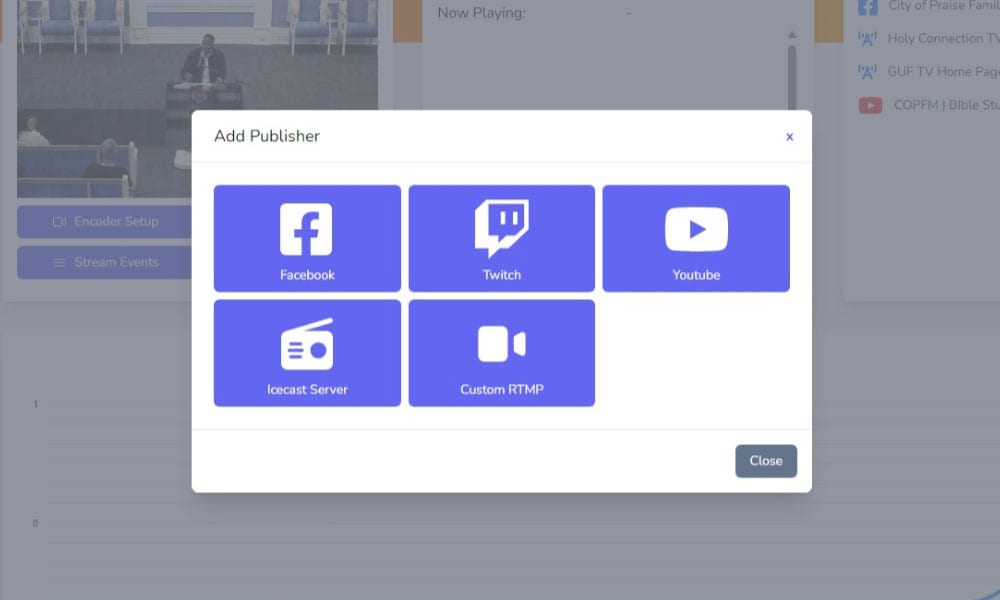Dismiss Add Publisher dialog with the X icon
Image resolution: width=1000 pixels, height=600 pixels.
[x=790, y=137]
